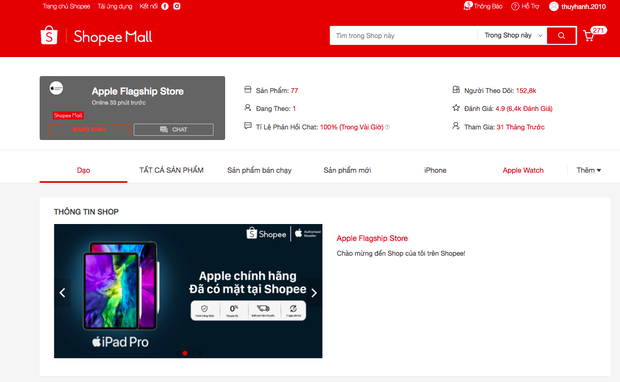620x382 pixels.
Task: Click the magnifier search button
Action: click(561, 36)
